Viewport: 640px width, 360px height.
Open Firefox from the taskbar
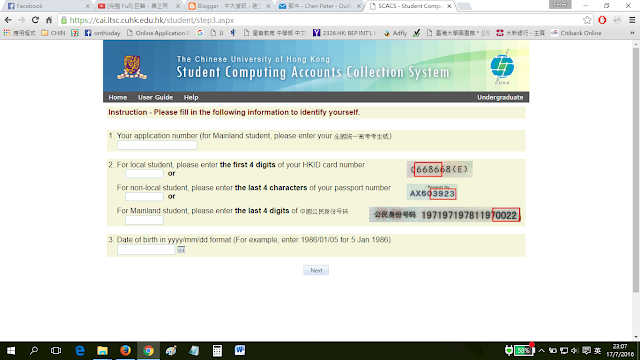tap(125, 351)
